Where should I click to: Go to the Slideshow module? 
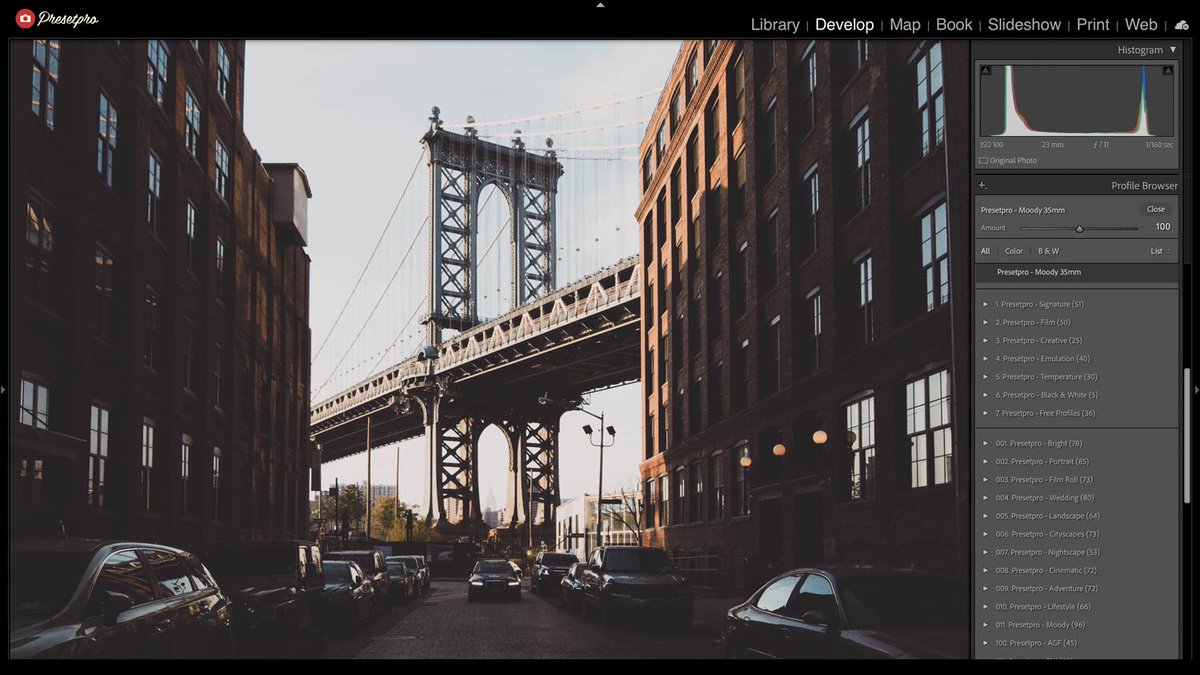point(1024,25)
